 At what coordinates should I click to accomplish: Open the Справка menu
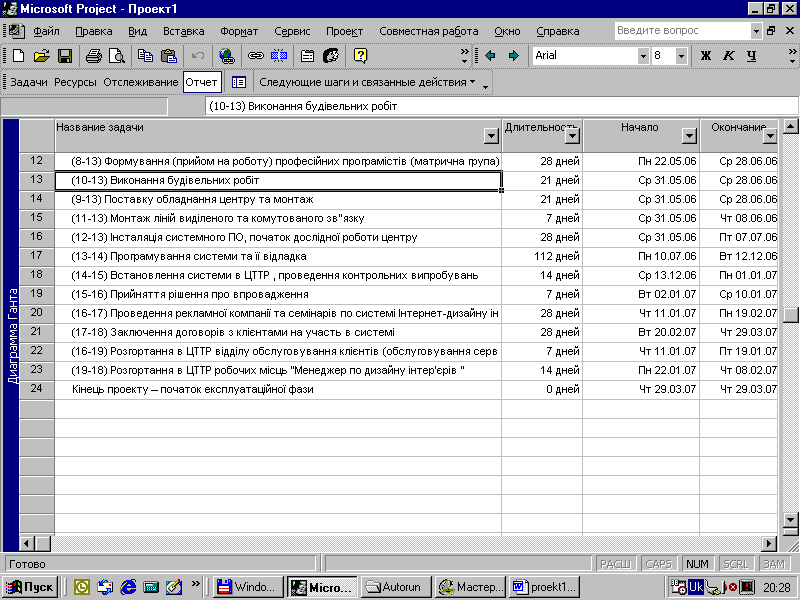click(x=558, y=31)
